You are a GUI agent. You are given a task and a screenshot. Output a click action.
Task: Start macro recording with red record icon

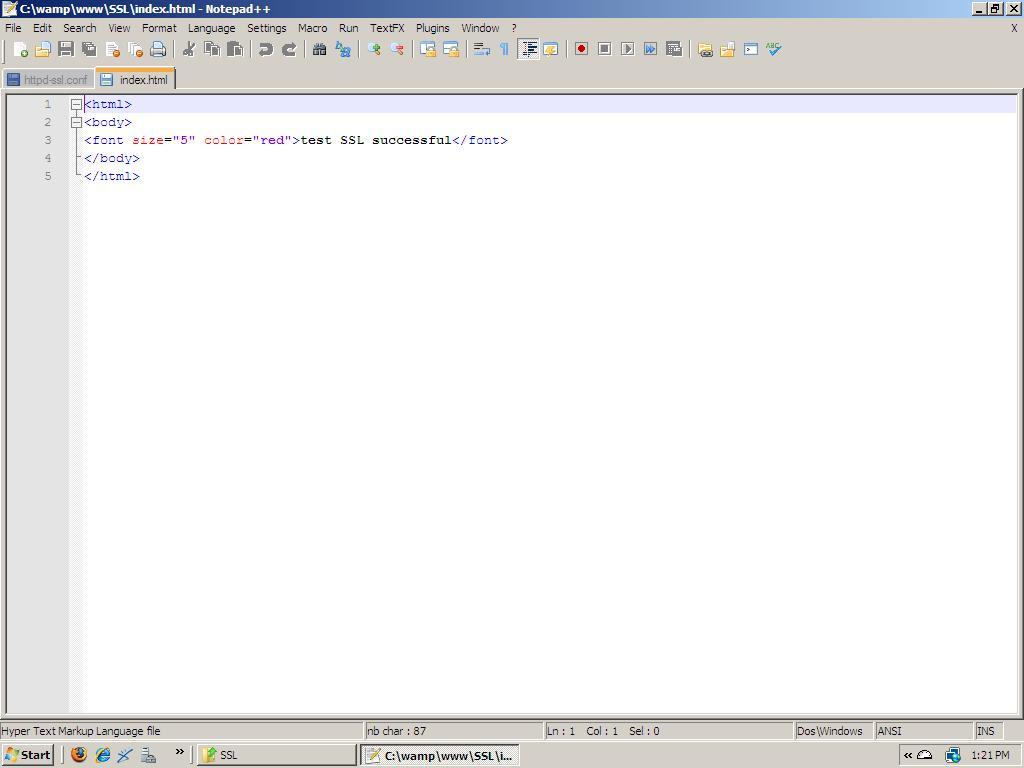[581, 49]
